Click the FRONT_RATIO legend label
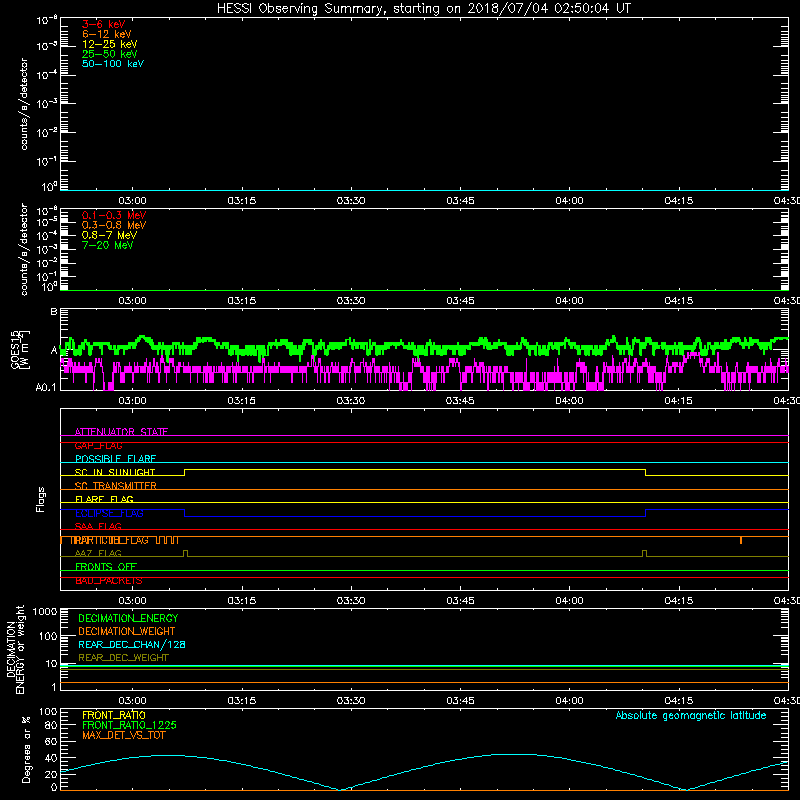This screenshot has width=800, height=800. pos(114,715)
